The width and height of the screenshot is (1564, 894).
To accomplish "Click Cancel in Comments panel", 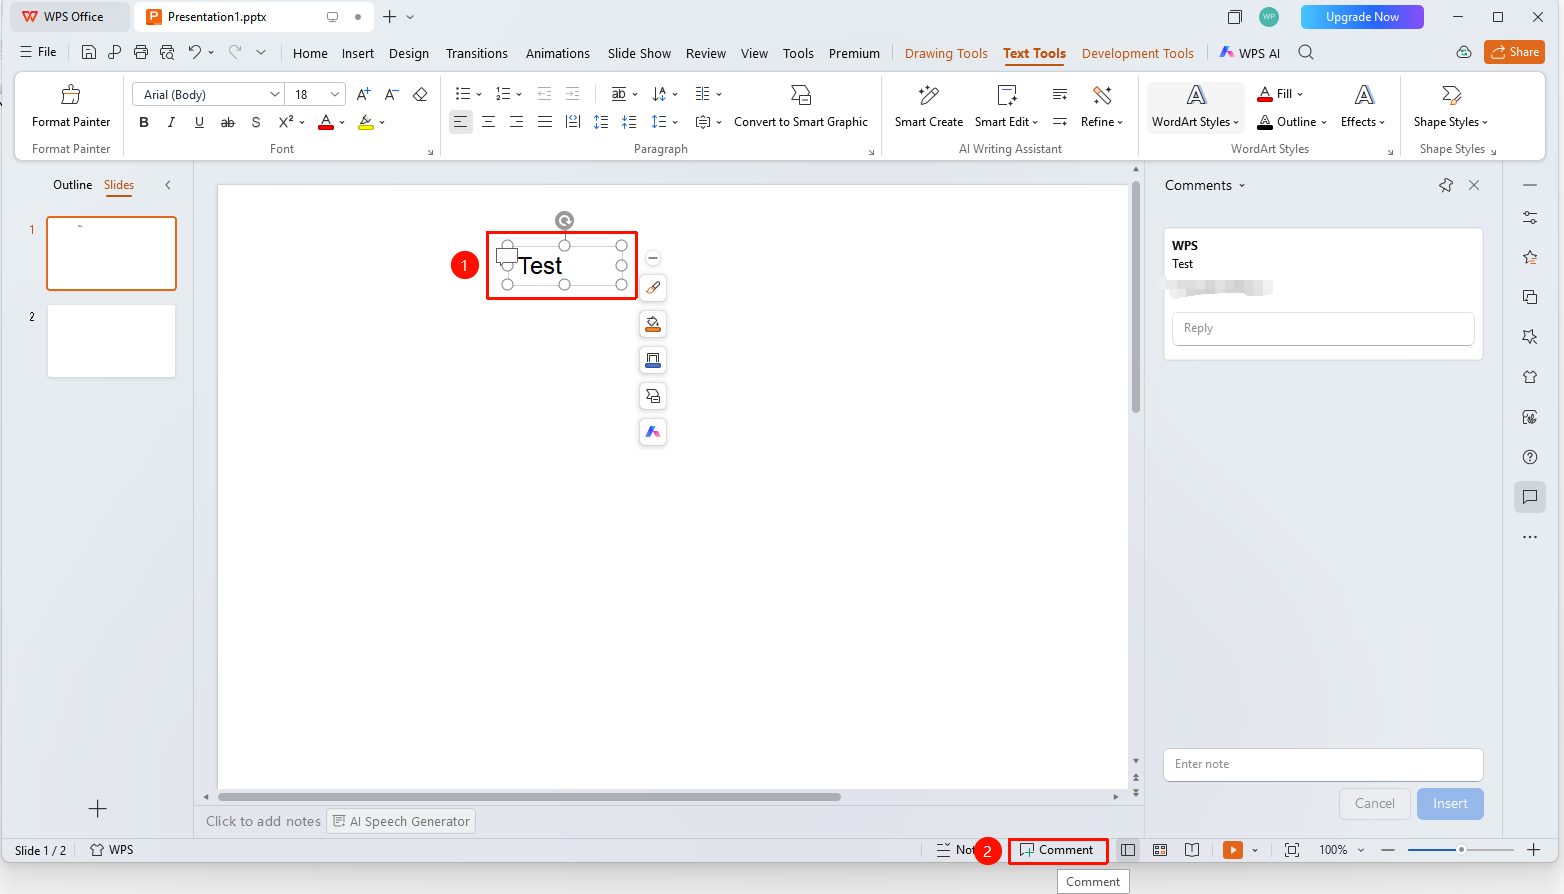I will 1375,804.
